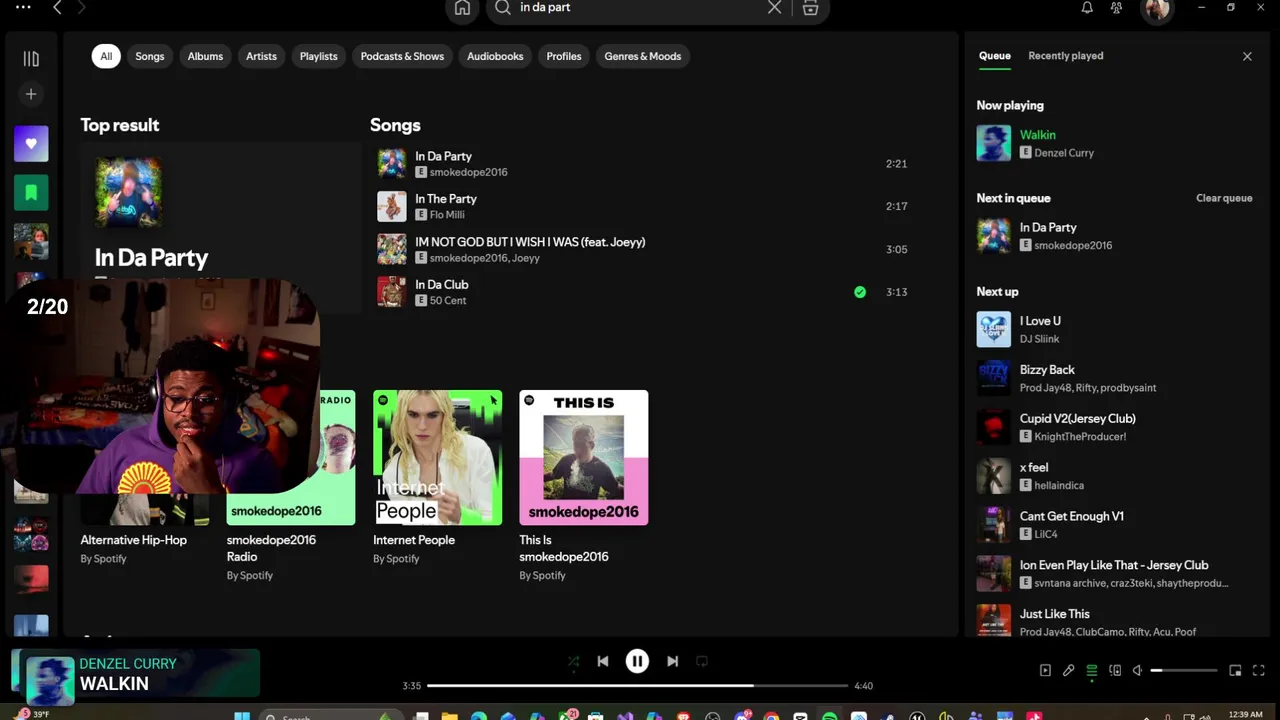Viewport: 1280px width, 720px height.
Task: Open the Home icon next to search
Action: [x=462, y=8]
